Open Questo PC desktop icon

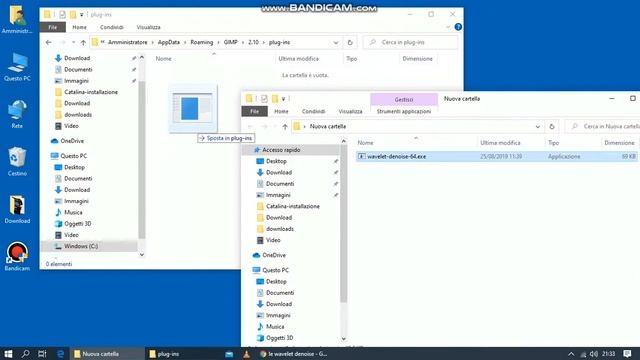[x=17, y=67]
